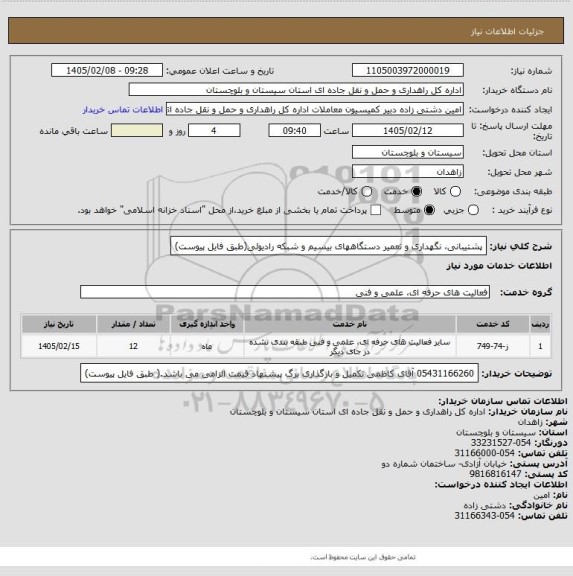Click the fax number 33231527-054
The width and height of the screenshot is (573, 576).
(501, 443)
